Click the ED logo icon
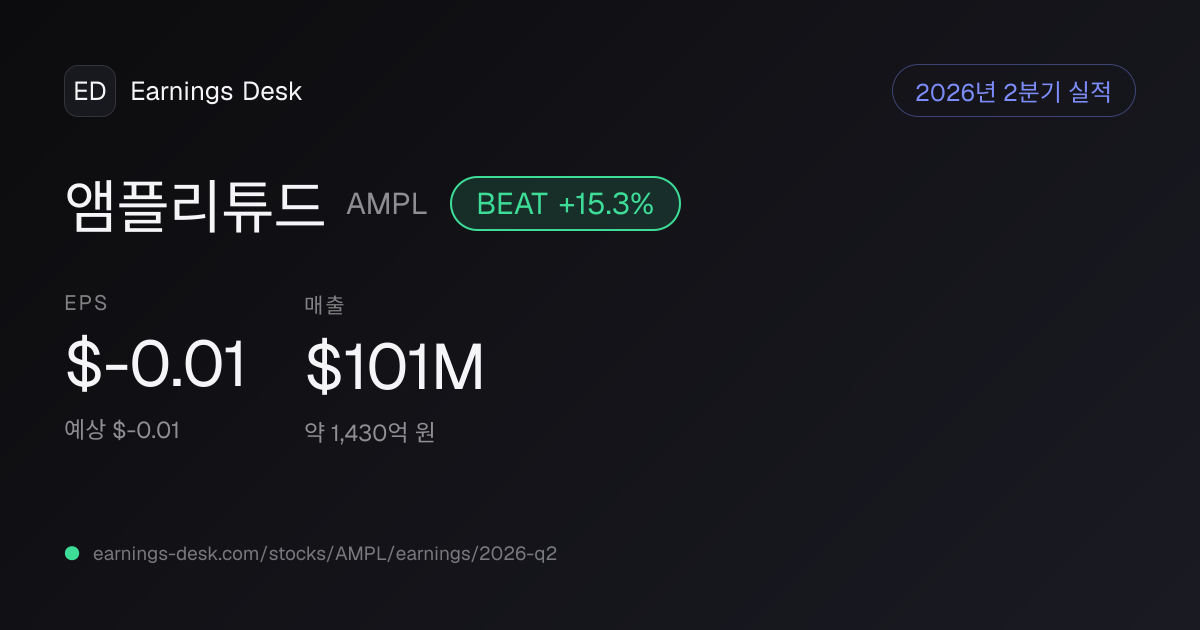Image resolution: width=1200 pixels, height=630 pixels. pyautogui.click(x=90, y=91)
